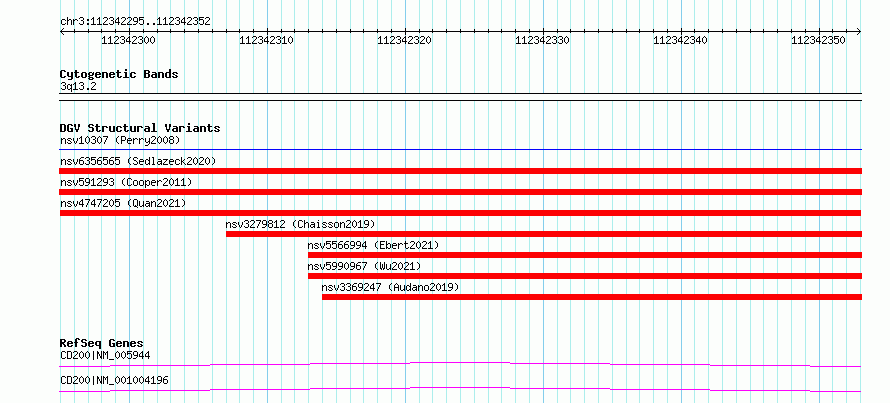The image size is (890, 403).
Task: Open the nsv5566994 (Ebert2021) variant label
Action: click(x=373, y=245)
